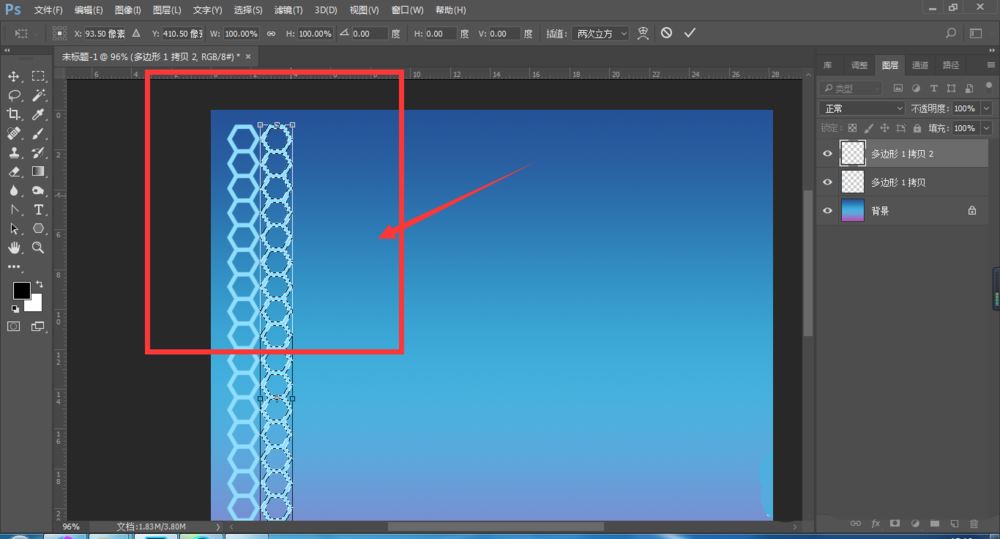This screenshot has height=539, width=1000.
Task: Open the interpolation dropdown
Action: pos(600,33)
